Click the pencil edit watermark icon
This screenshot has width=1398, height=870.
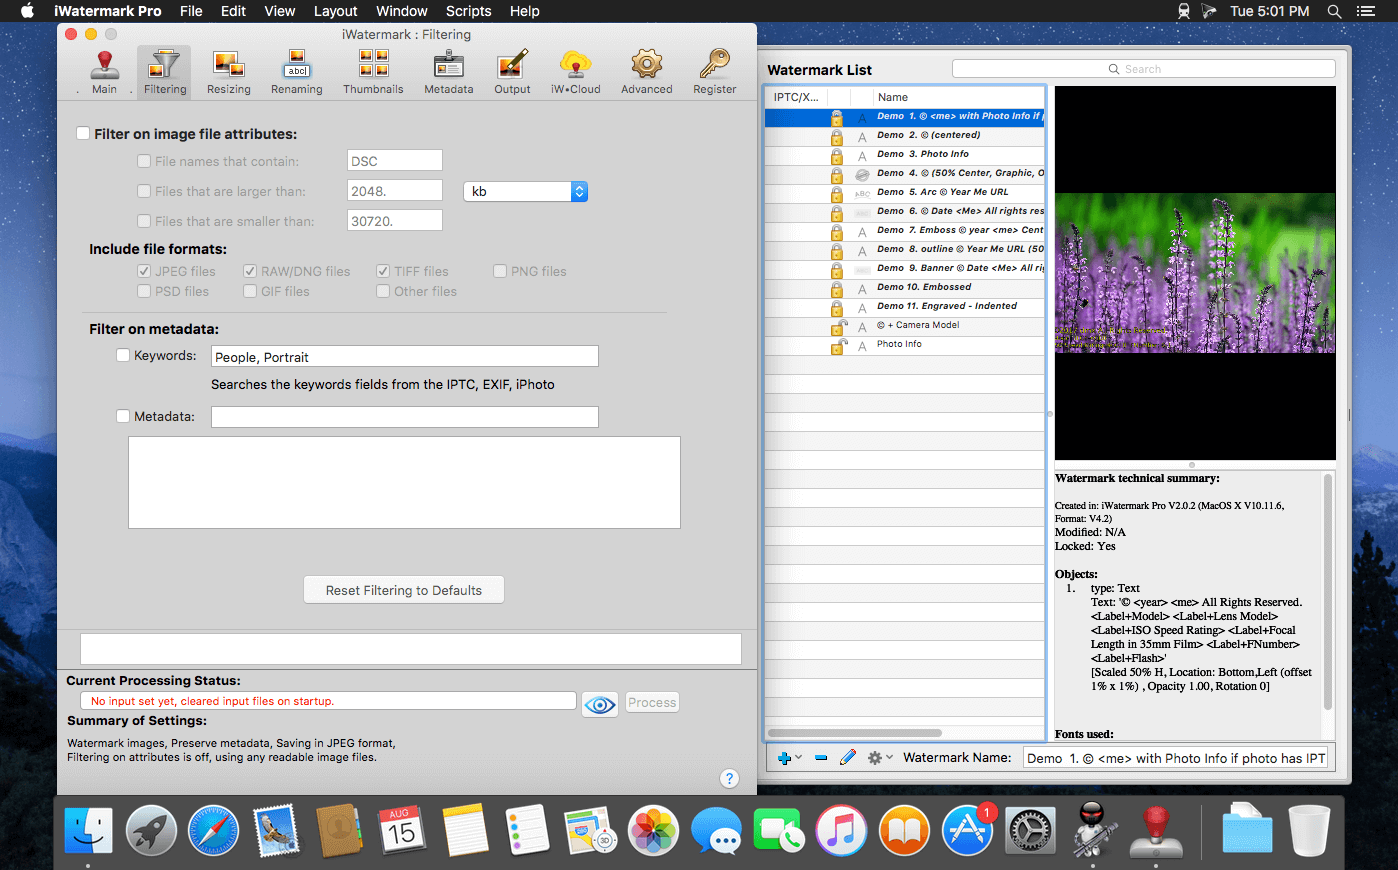[848, 758]
